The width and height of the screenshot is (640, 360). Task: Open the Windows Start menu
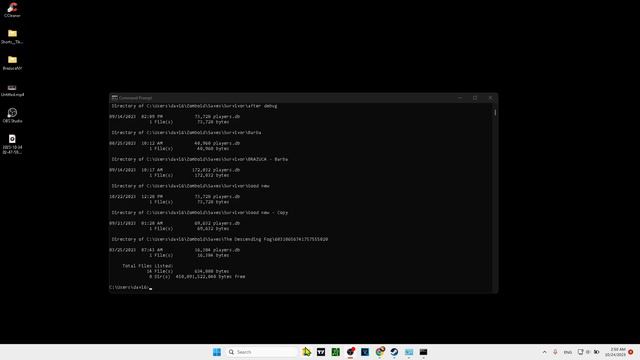[x=217, y=352]
